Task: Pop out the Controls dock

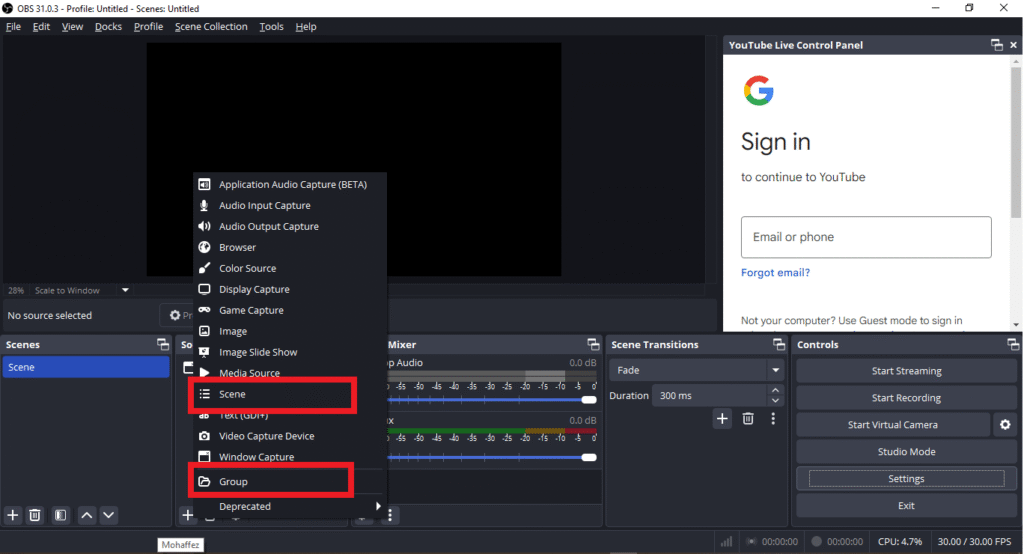Action: [x=1012, y=344]
